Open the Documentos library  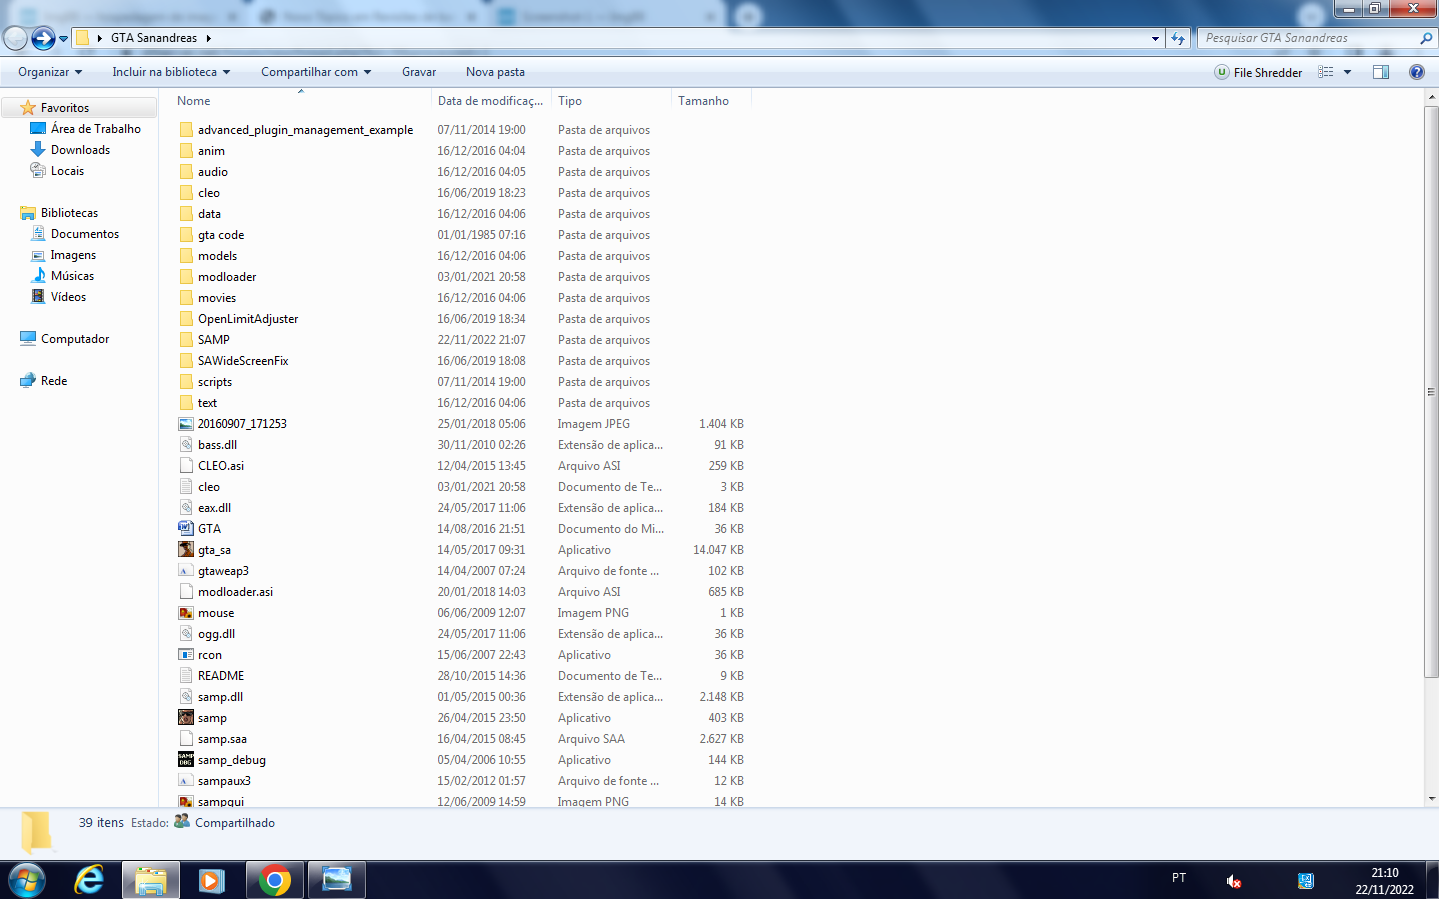point(85,234)
